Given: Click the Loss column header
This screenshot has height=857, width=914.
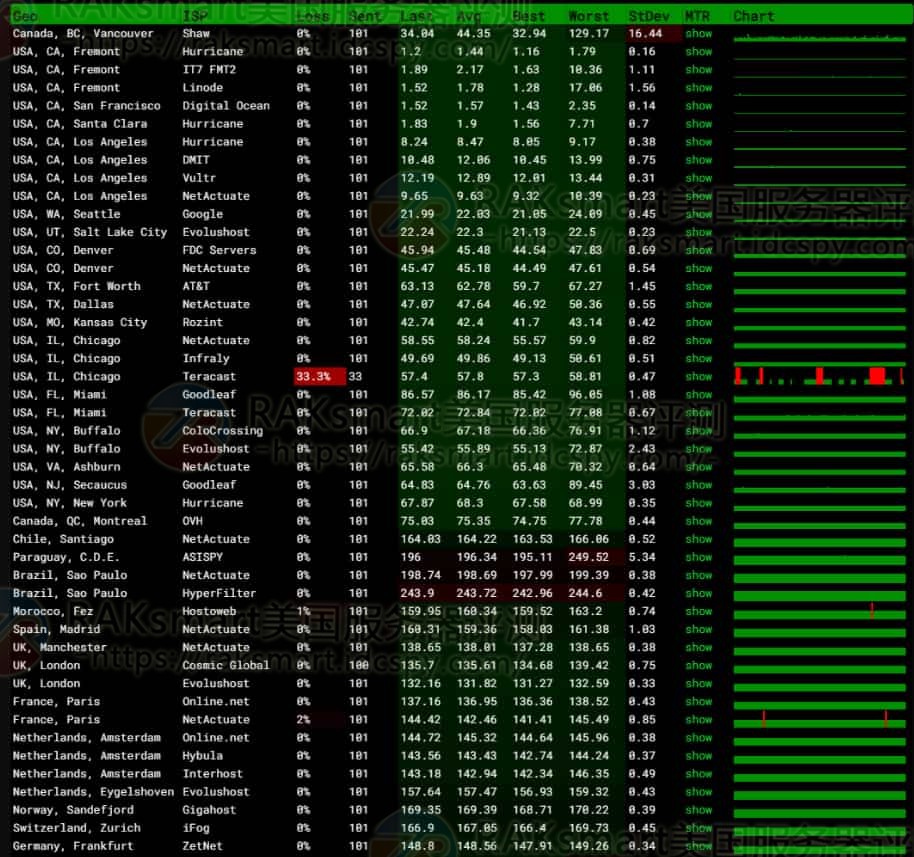Looking at the screenshot, I should click(313, 16).
